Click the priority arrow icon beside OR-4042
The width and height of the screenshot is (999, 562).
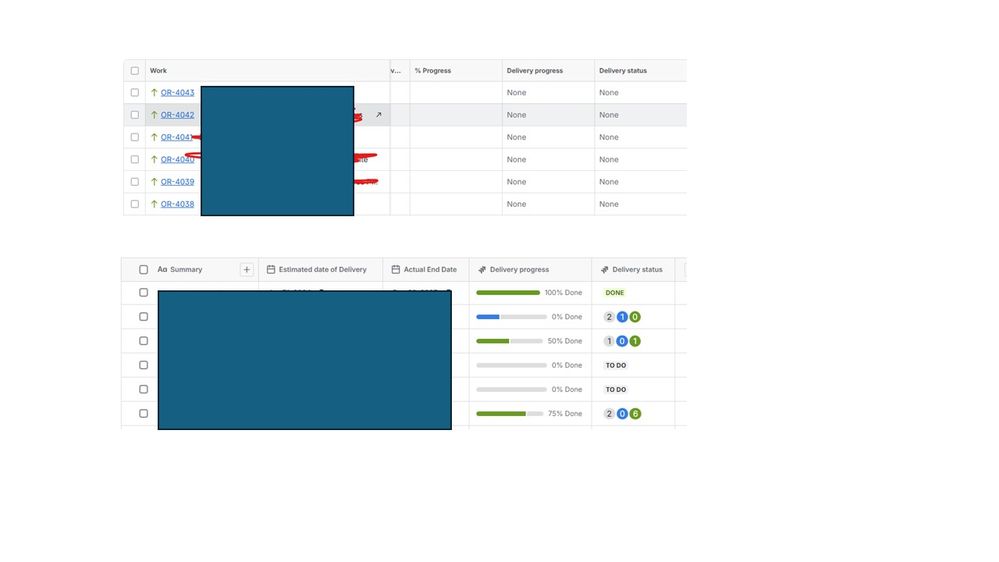tap(154, 115)
